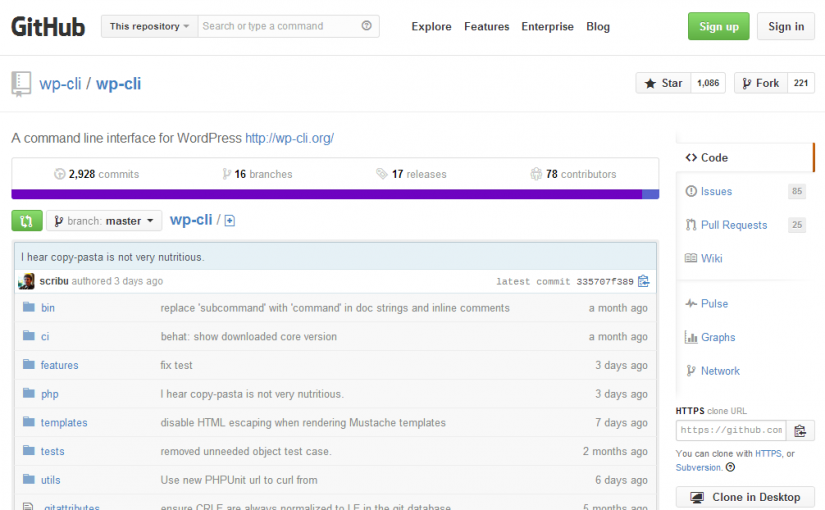Image resolution: width=825 pixels, height=510 pixels.
Task: Click the templates folder icon
Action: coord(29,422)
